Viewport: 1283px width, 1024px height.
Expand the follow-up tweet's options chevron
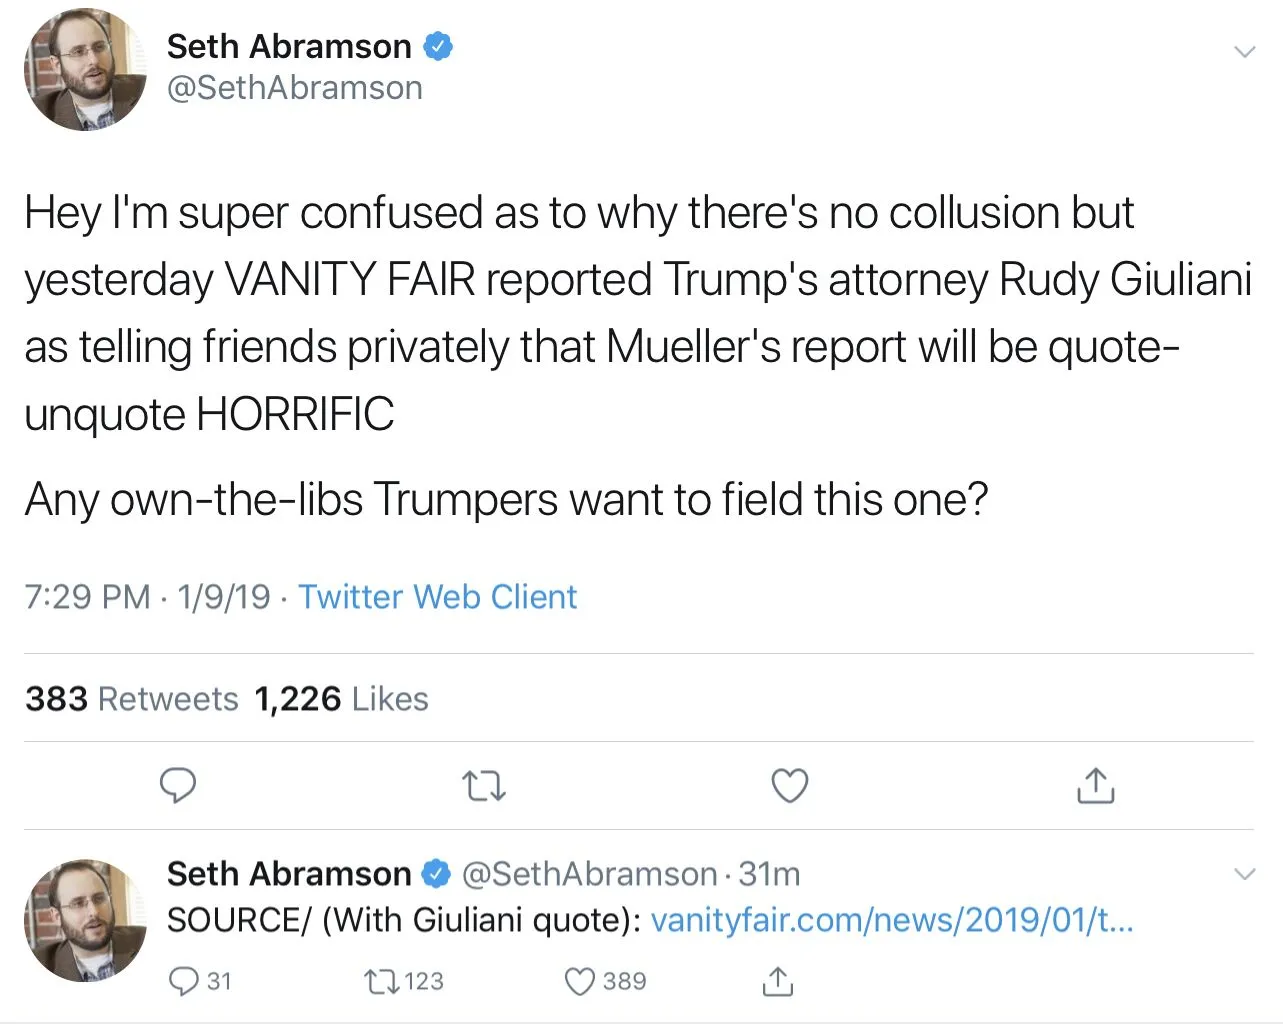[1244, 874]
